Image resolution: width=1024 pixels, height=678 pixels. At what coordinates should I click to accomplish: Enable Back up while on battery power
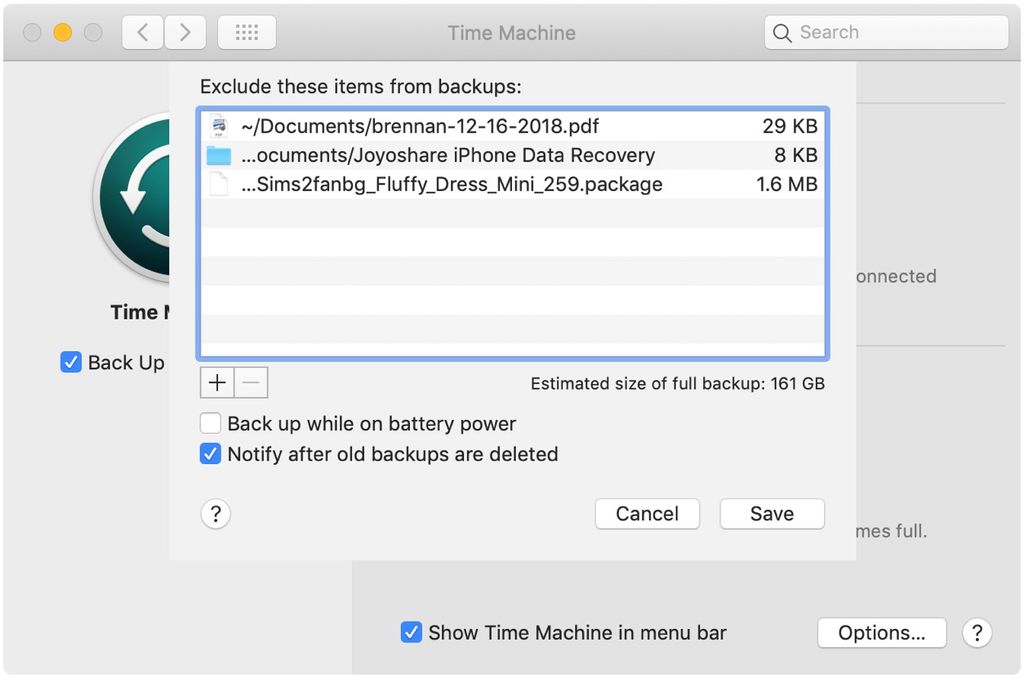[210, 423]
